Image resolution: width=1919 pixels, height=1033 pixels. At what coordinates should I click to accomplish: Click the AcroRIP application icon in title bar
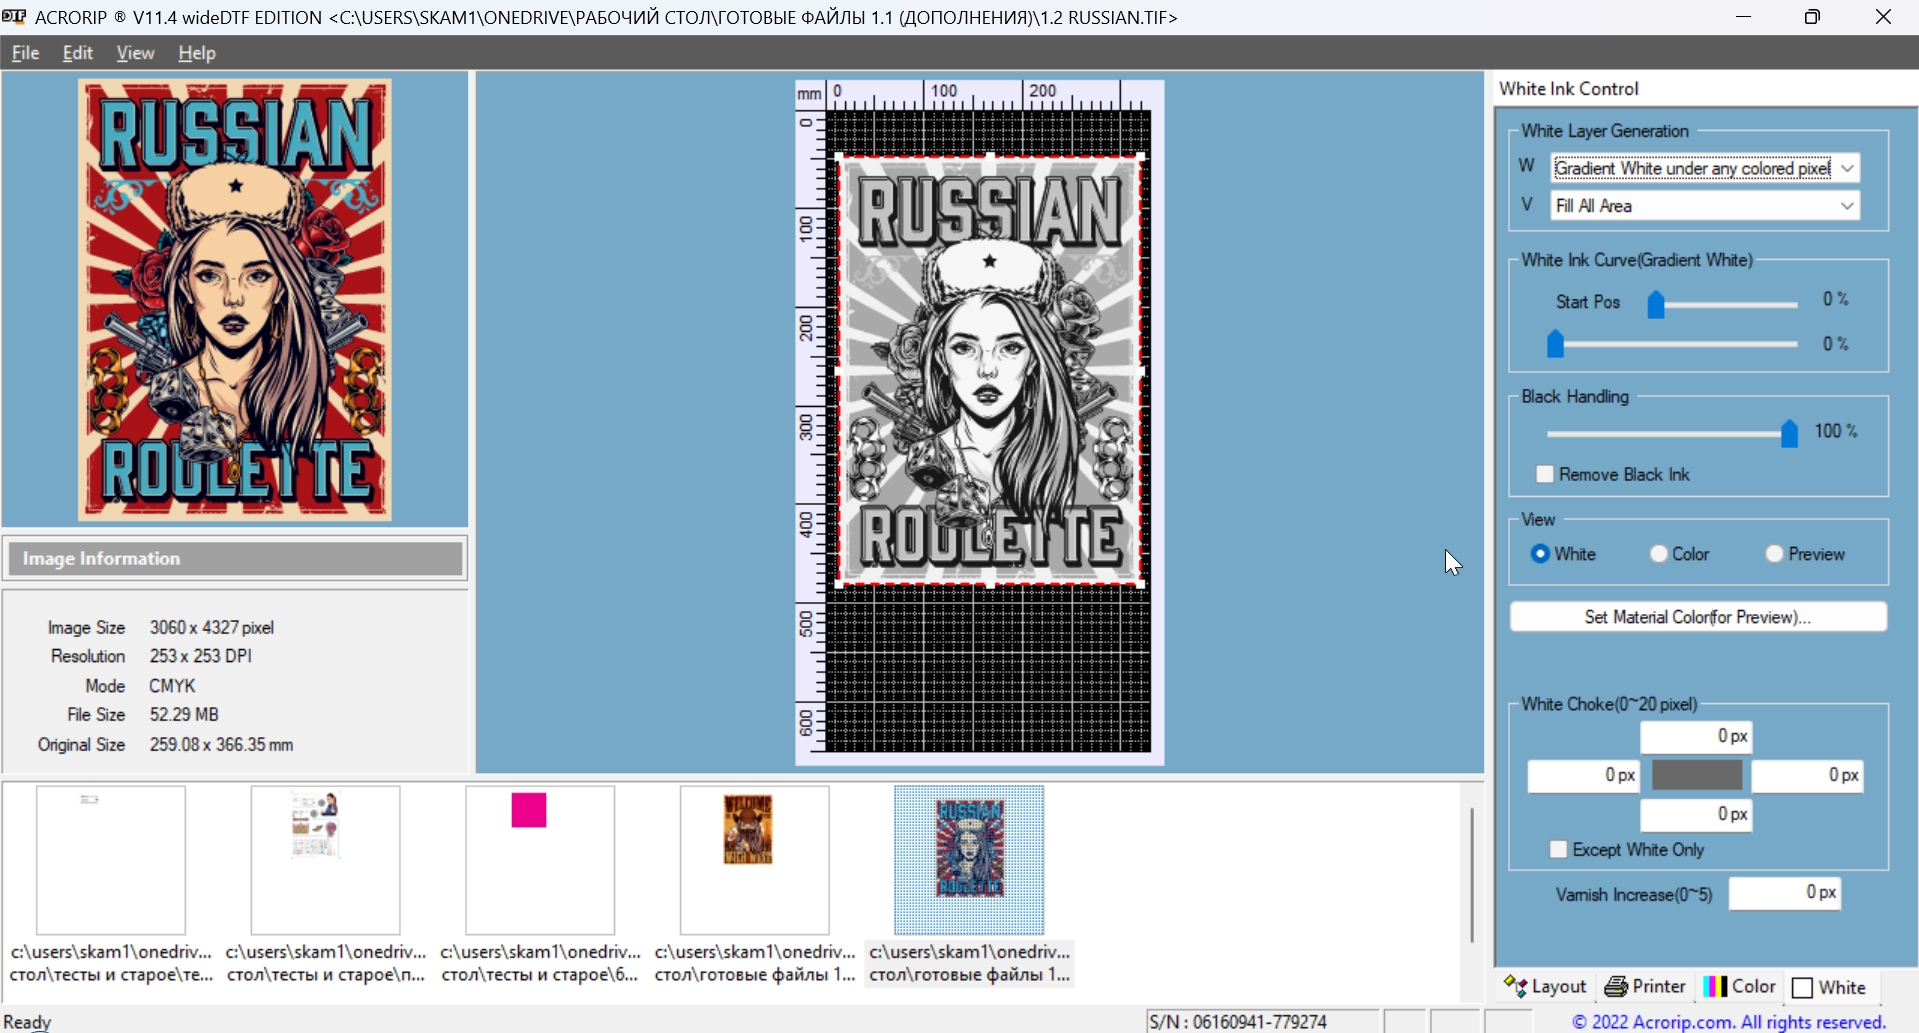[x=14, y=17]
